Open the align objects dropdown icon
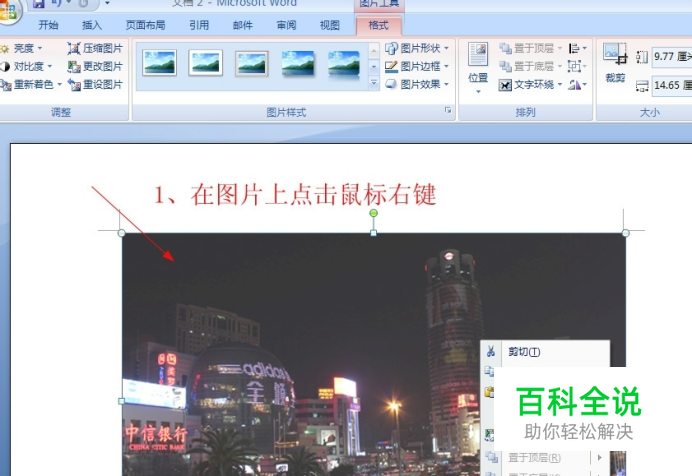 click(578, 48)
